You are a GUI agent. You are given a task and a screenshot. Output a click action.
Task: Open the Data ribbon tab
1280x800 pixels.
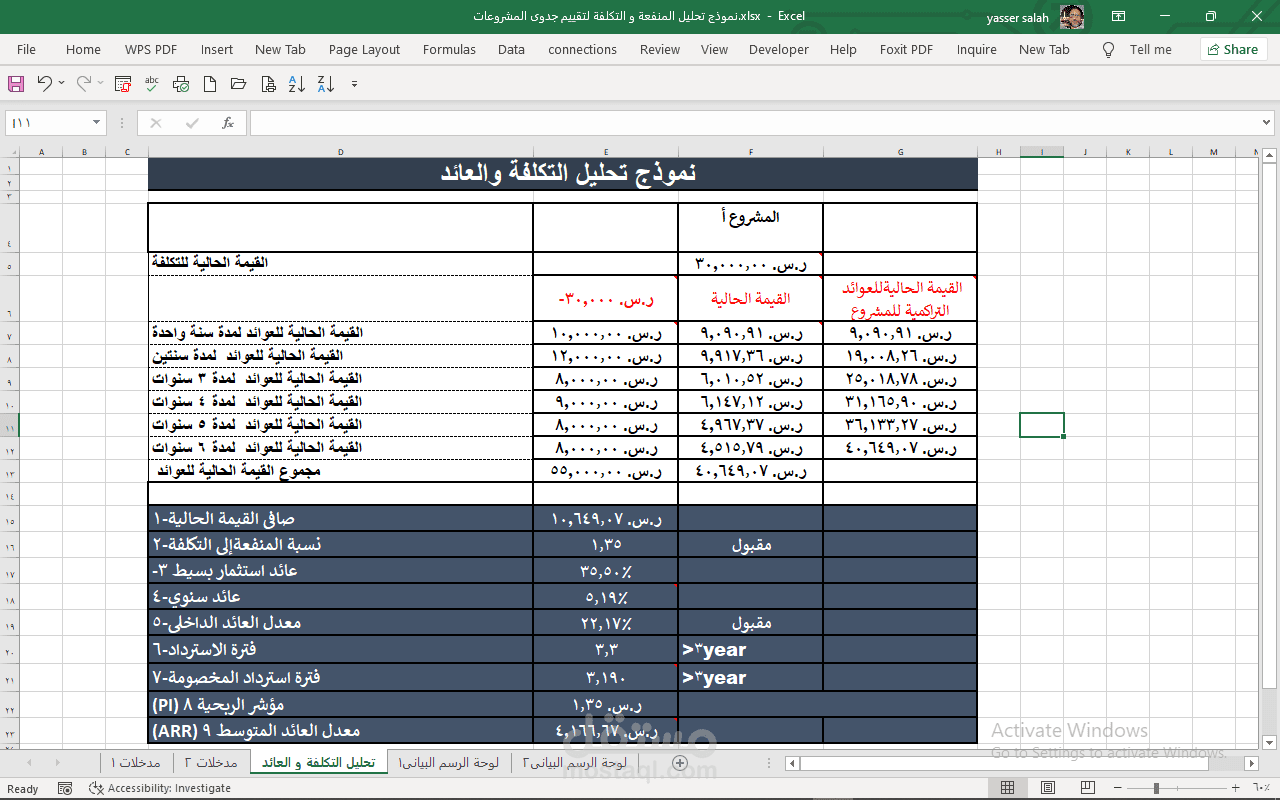coord(511,49)
